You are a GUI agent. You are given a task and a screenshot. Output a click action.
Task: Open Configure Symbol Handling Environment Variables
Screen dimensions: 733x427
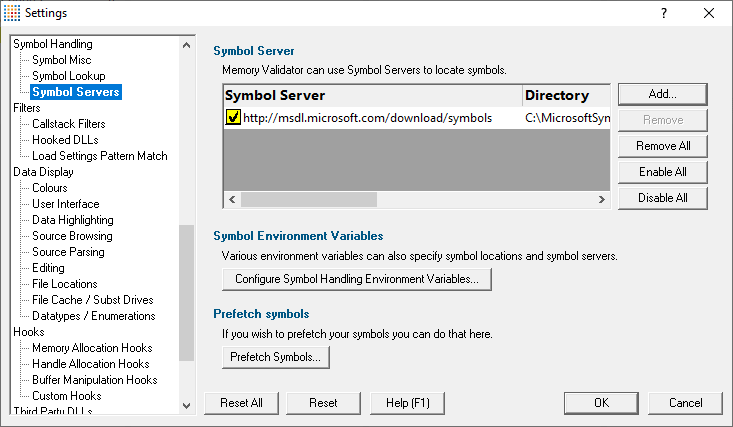click(357, 279)
